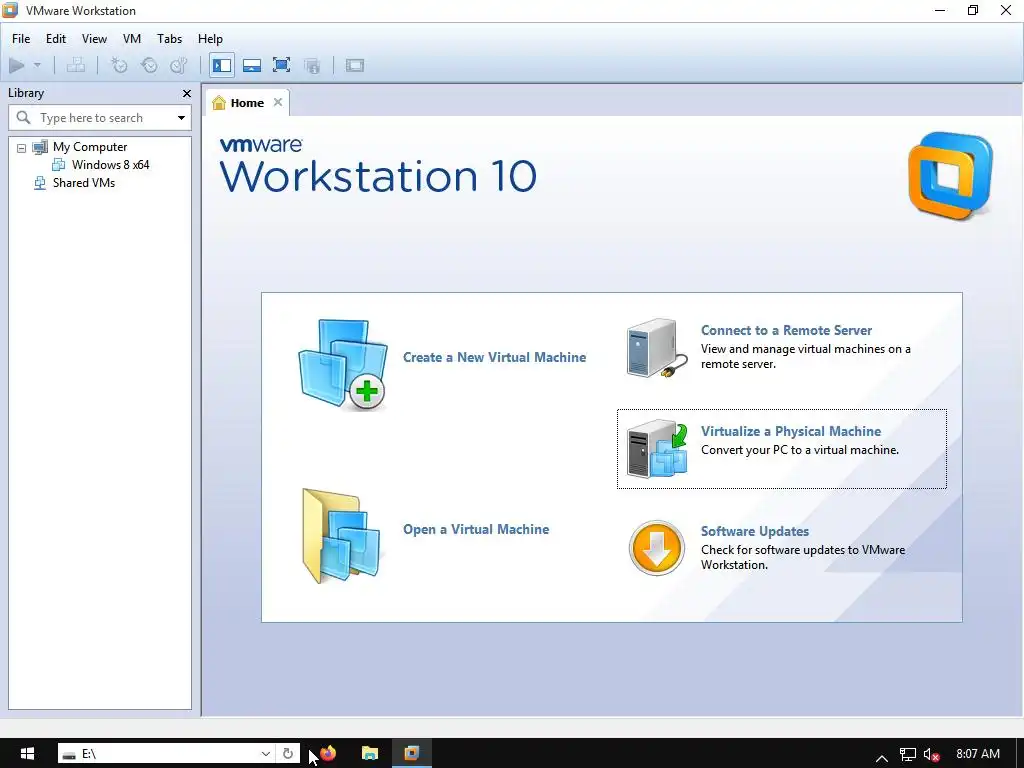Image resolution: width=1024 pixels, height=768 pixels.
Task: Click VMware Workstation taskbar button
Action: pyautogui.click(x=411, y=753)
